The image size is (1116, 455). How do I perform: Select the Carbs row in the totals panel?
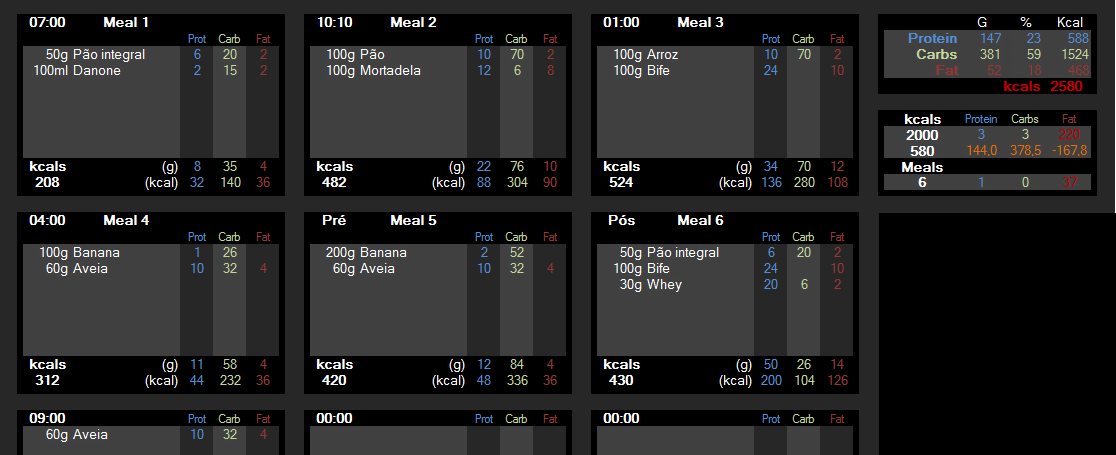coord(986,54)
